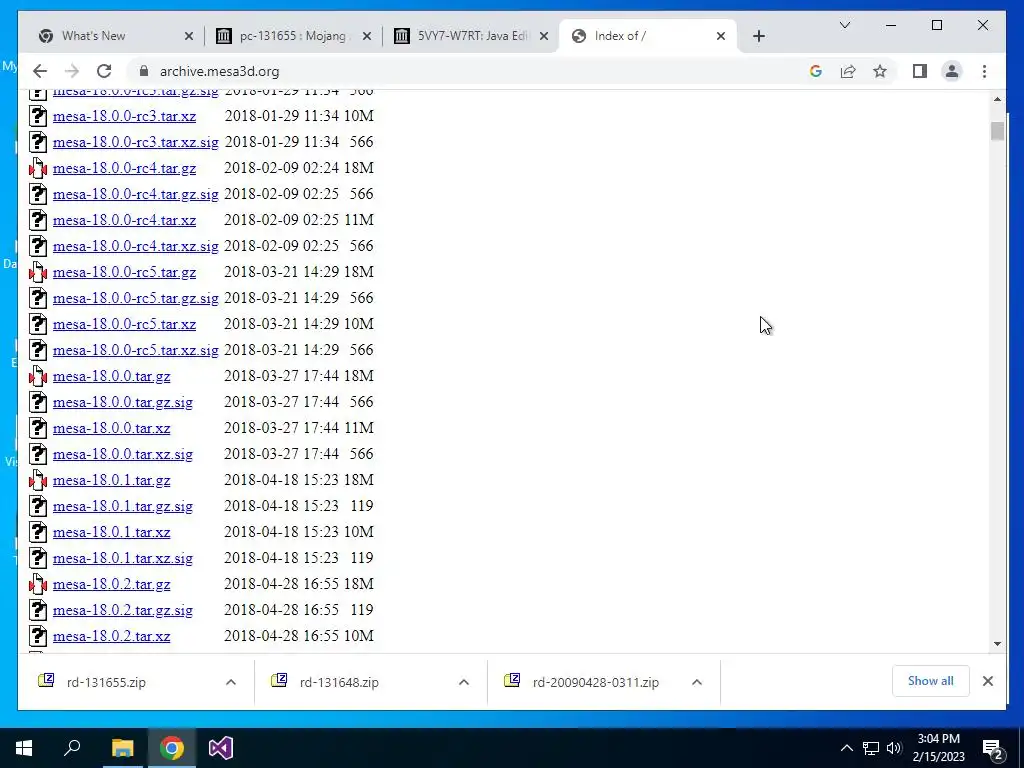Close the What's New tab
Screen dimensions: 1024x768
(189, 36)
